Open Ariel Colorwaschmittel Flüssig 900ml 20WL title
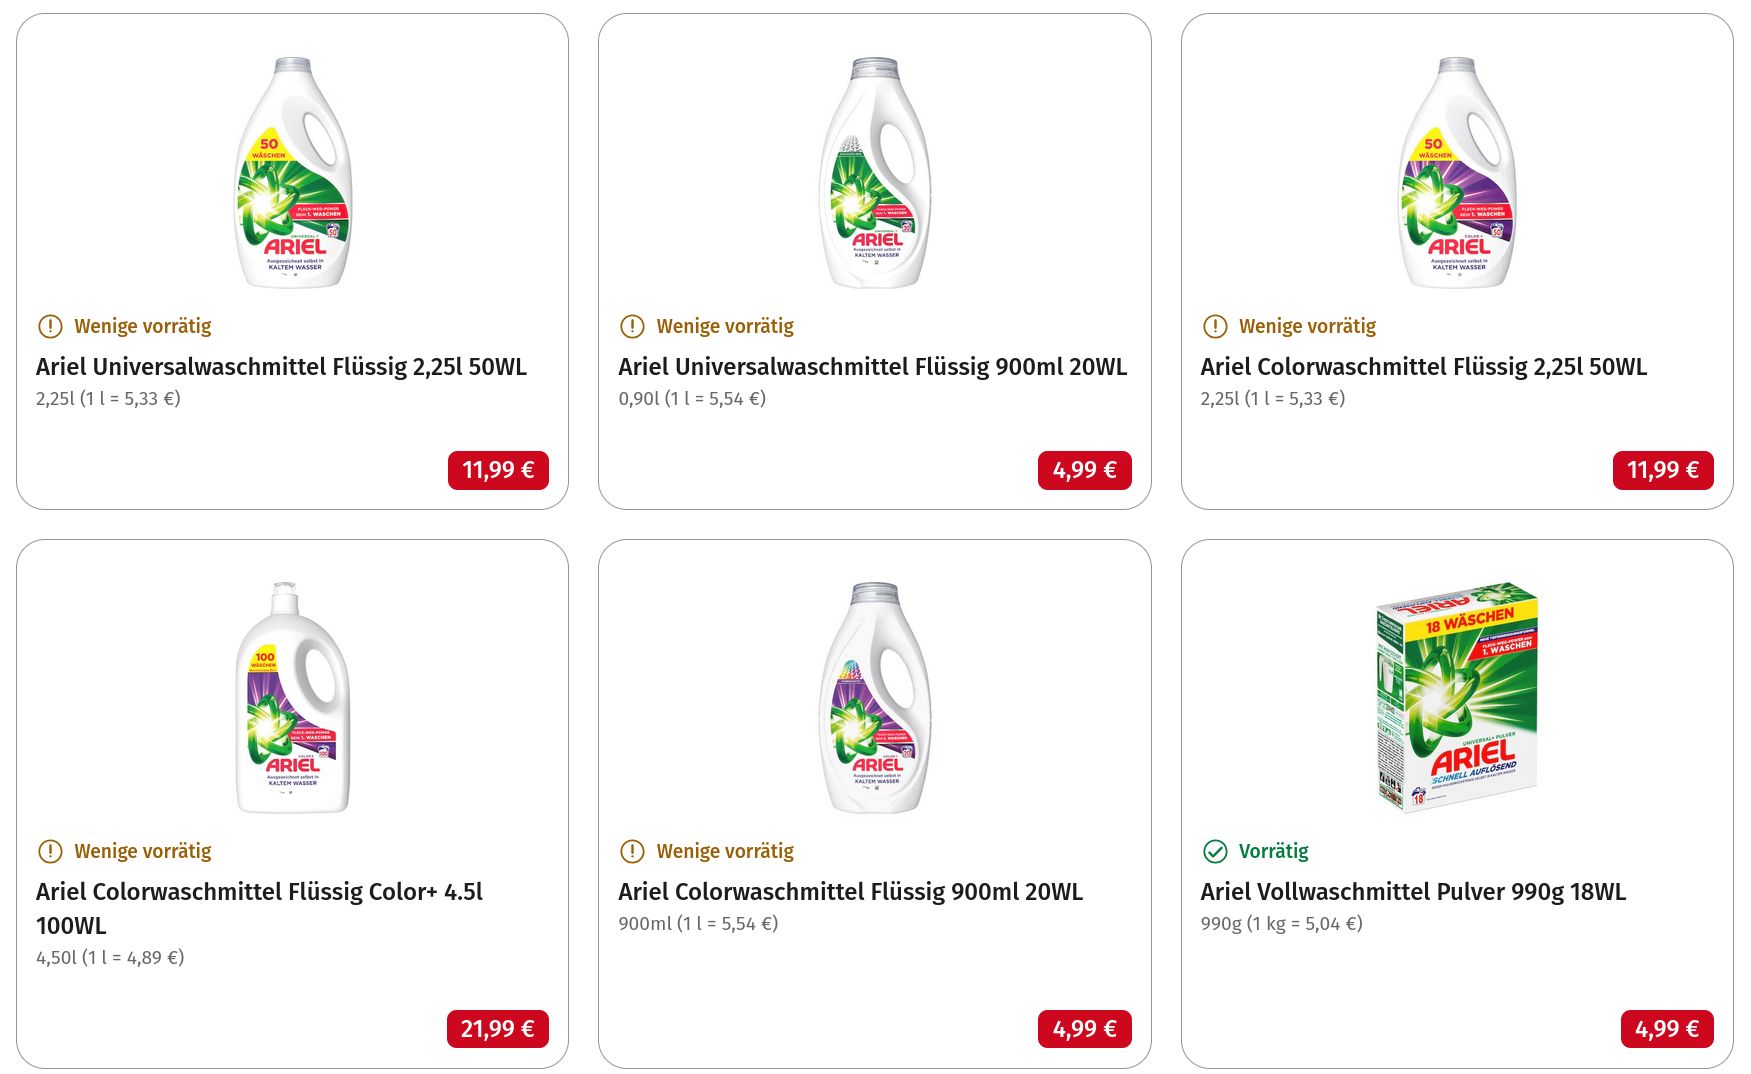This screenshot has height=1074, width=1751. (x=850, y=892)
